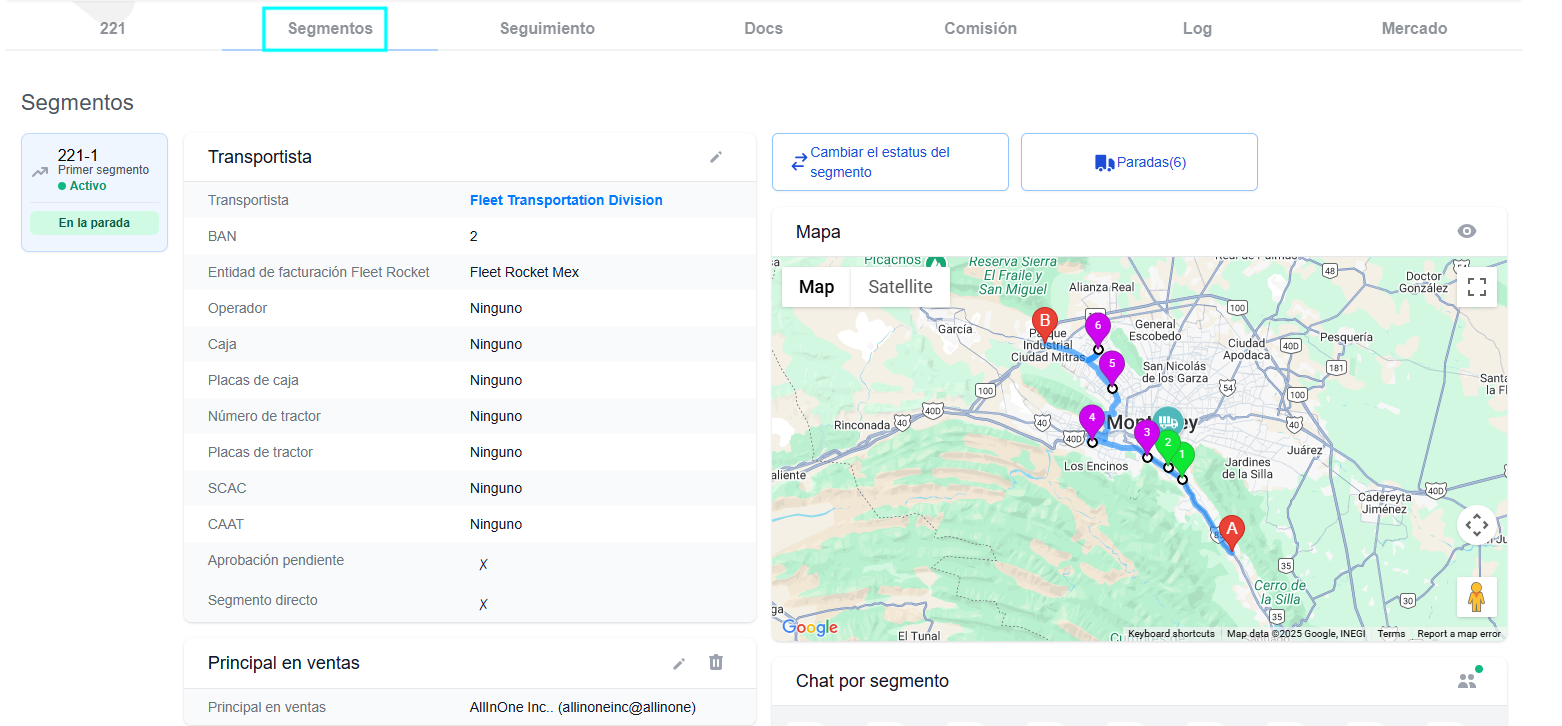Click the Mapa panel title
Viewport: 1562px width, 726px height.
click(x=818, y=232)
